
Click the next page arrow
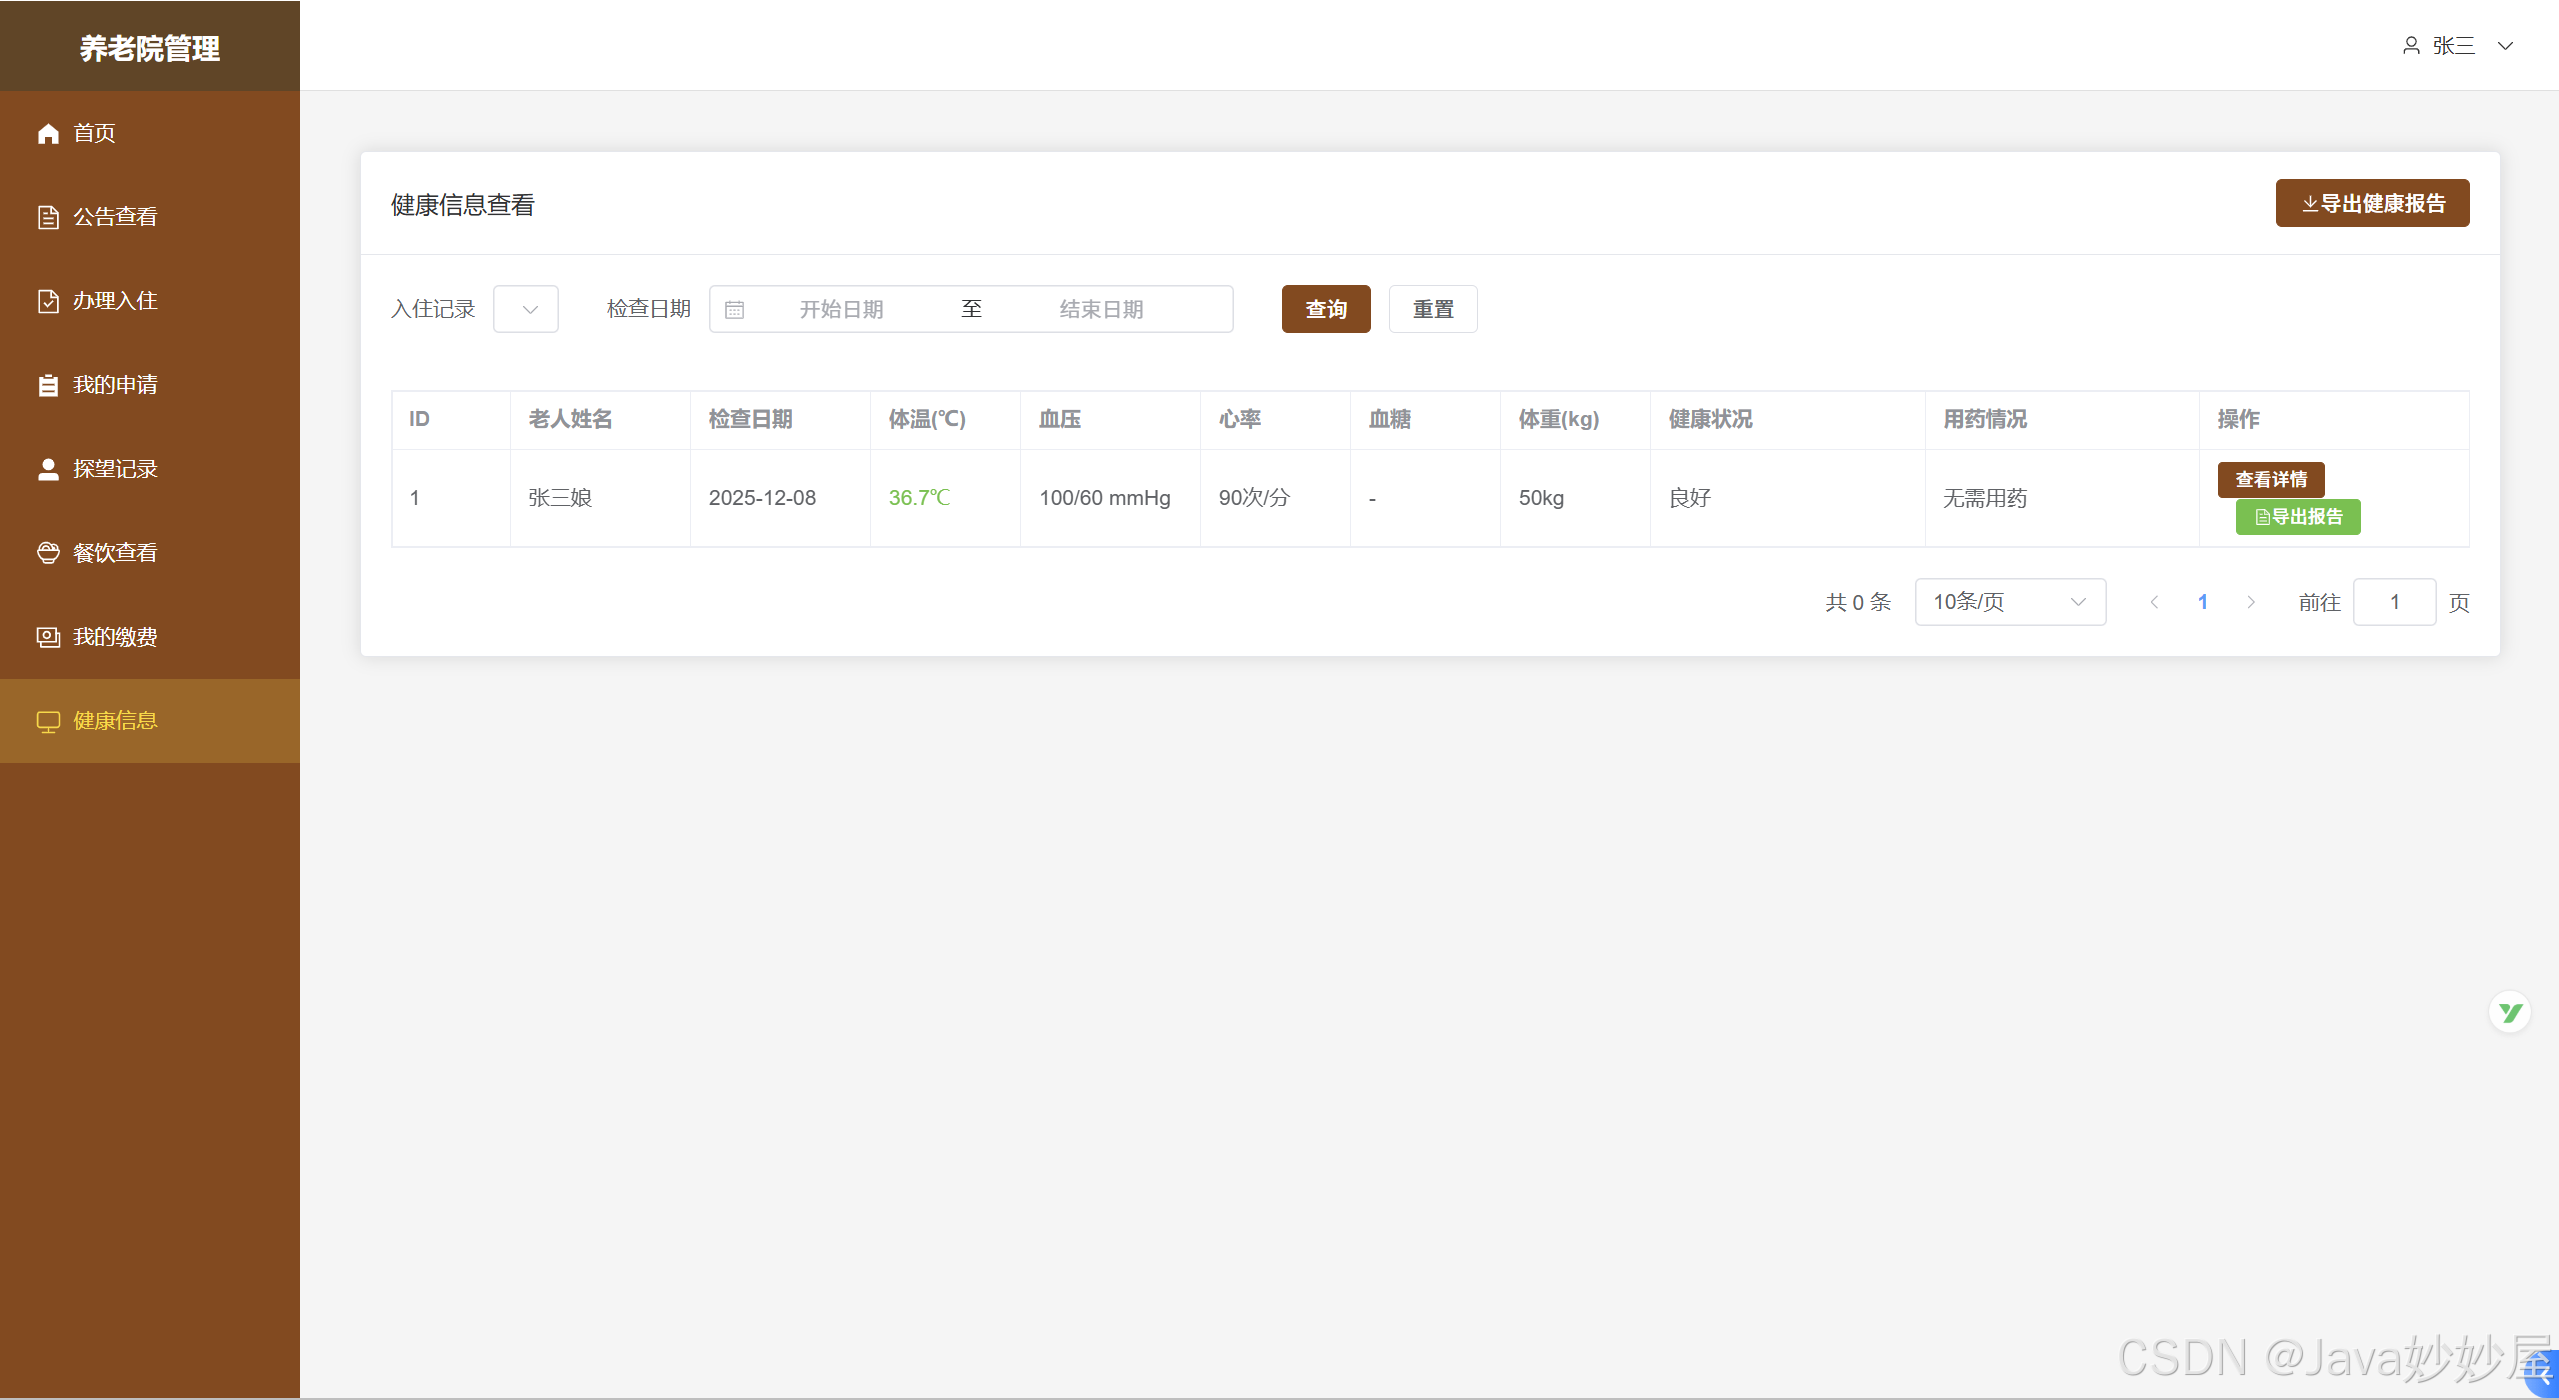2250,602
